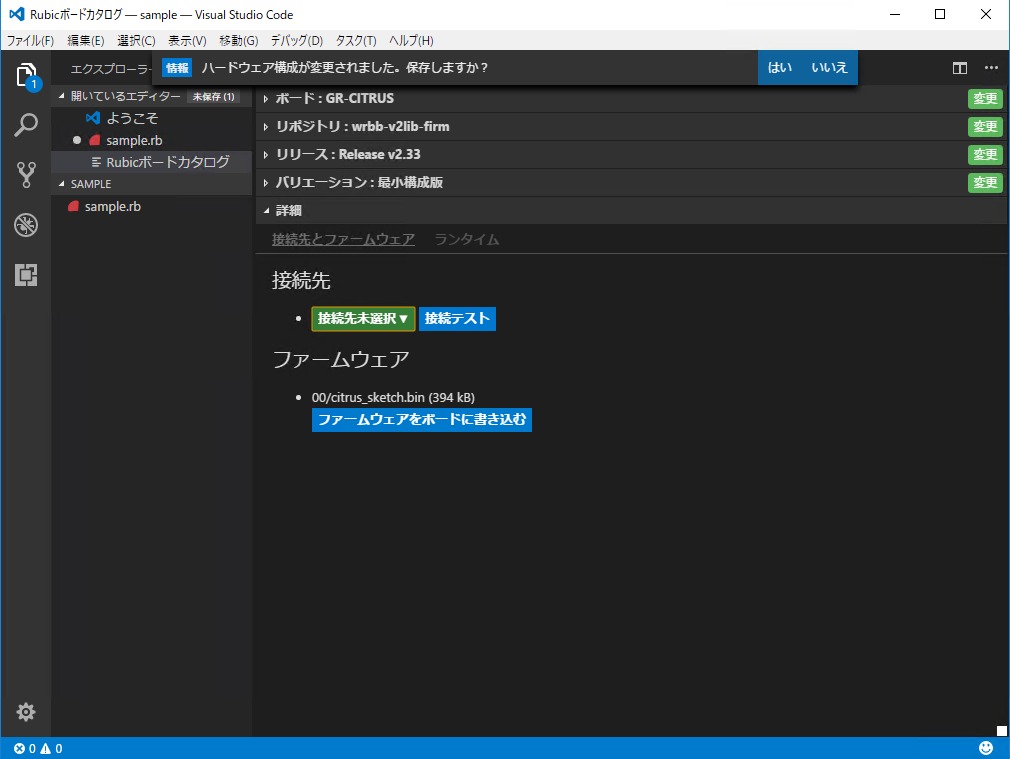Open the Debug view icon
The height and width of the screenshot is (759, 1010).
click(26, 225)
